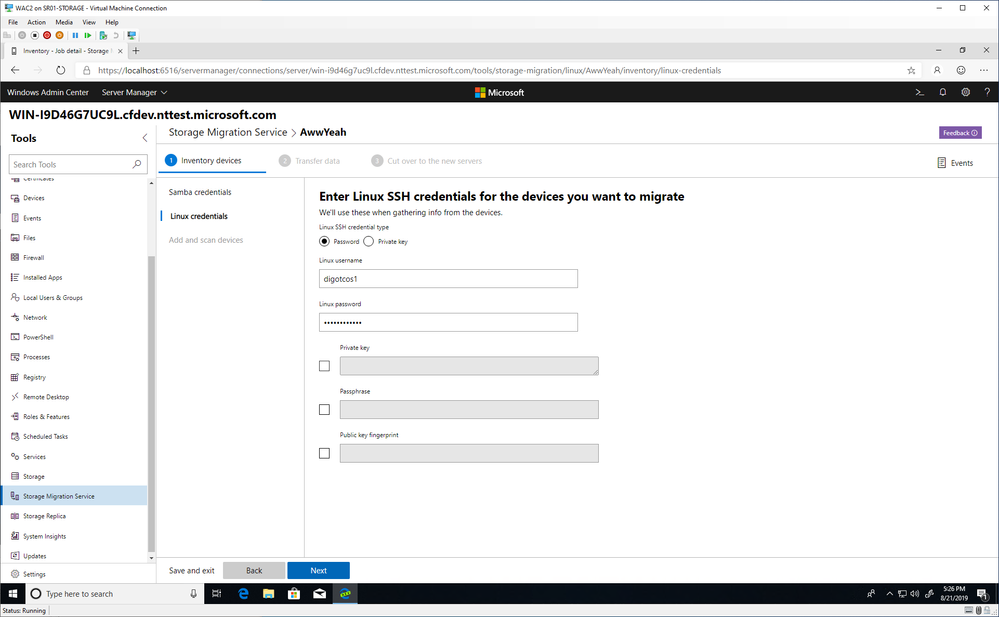The image size is (999, 617).
Task: Open Storage Replica tool
Action: click(44, 516)
